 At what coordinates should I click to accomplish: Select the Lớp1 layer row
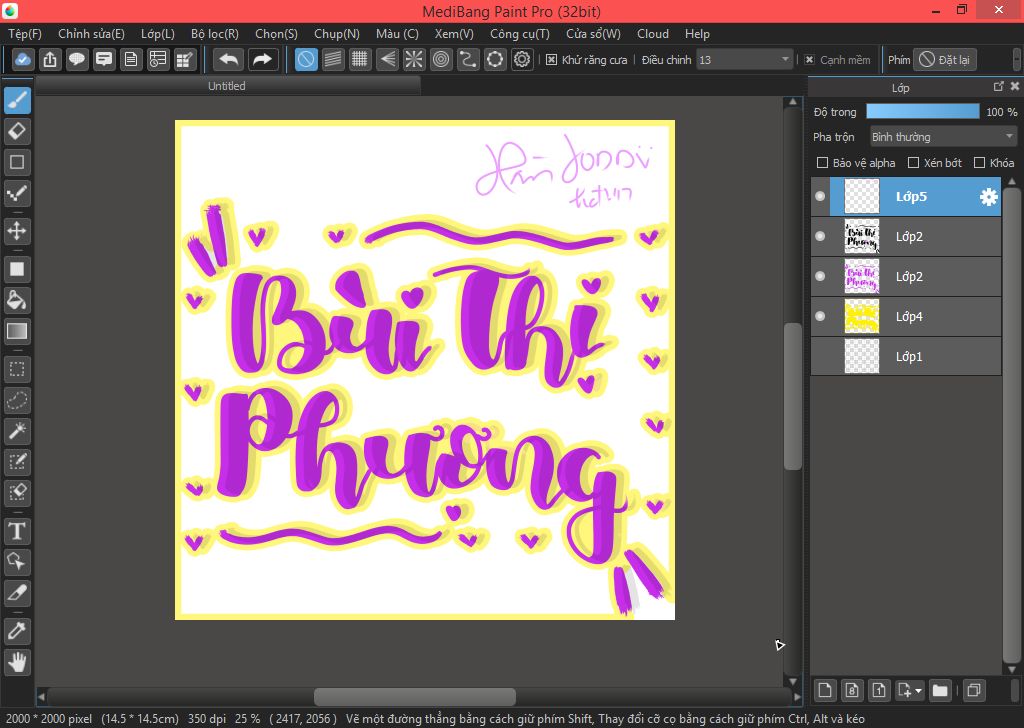tap(906, 356)
